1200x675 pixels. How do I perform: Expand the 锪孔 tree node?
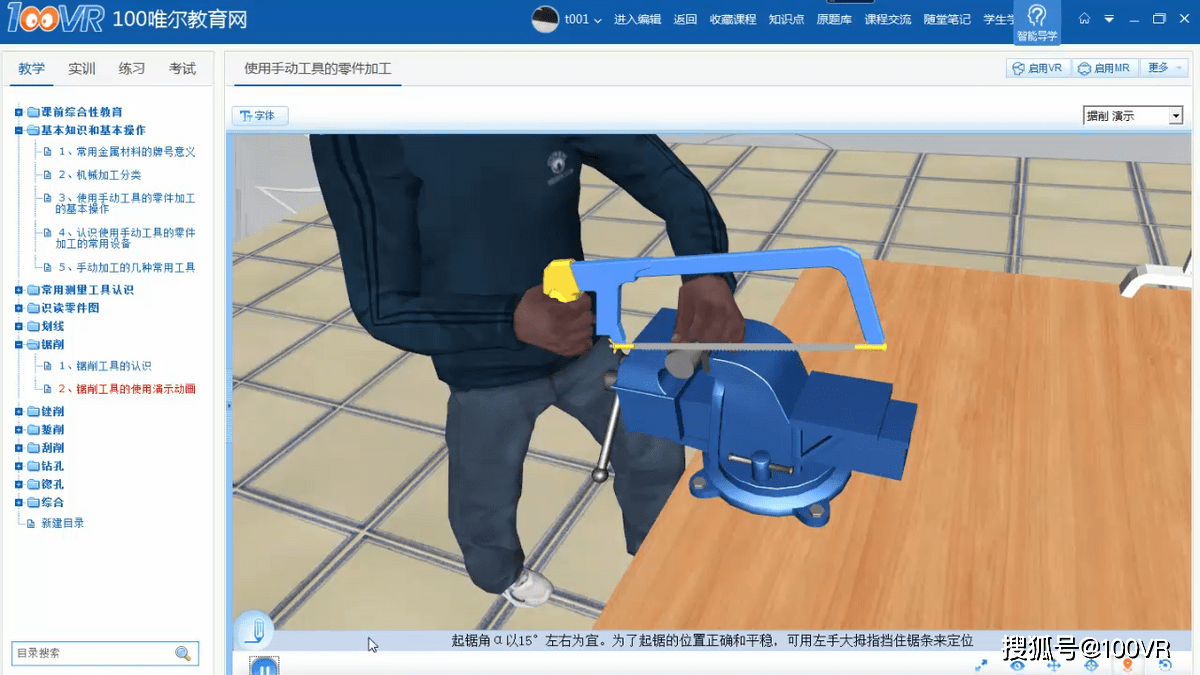[18, 484]
